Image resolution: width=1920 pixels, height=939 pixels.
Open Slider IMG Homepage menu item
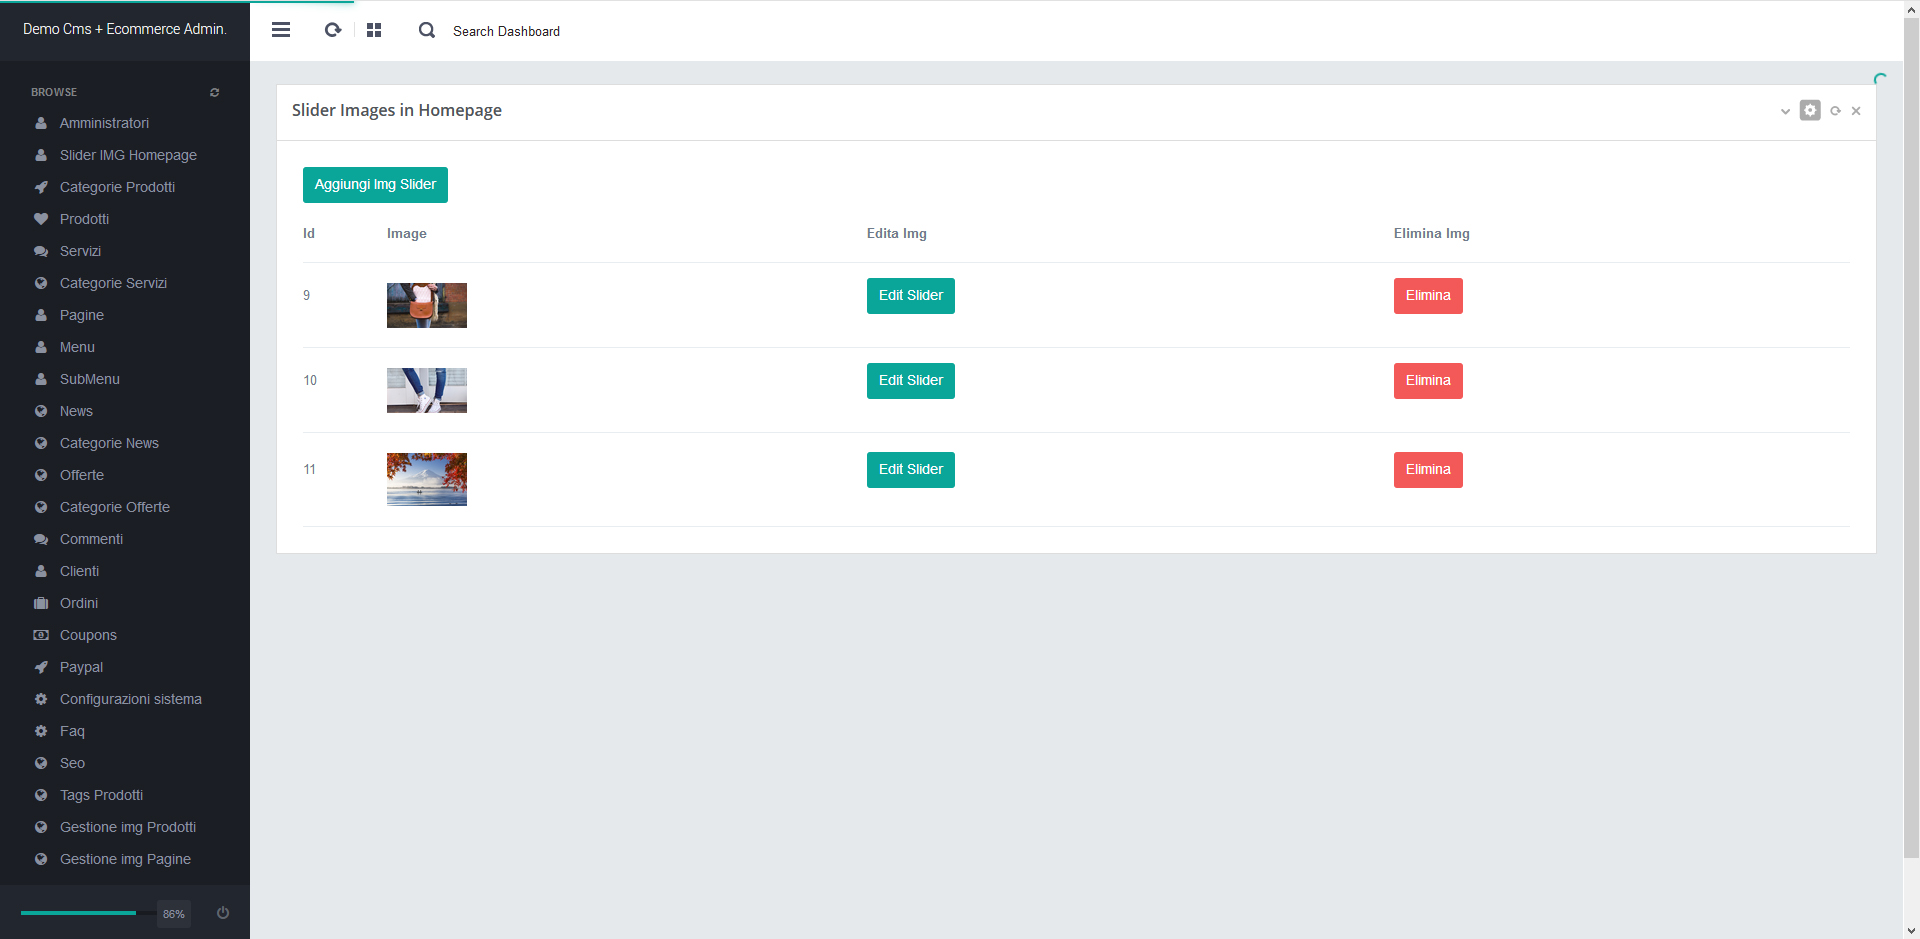(x=128, y=155)
